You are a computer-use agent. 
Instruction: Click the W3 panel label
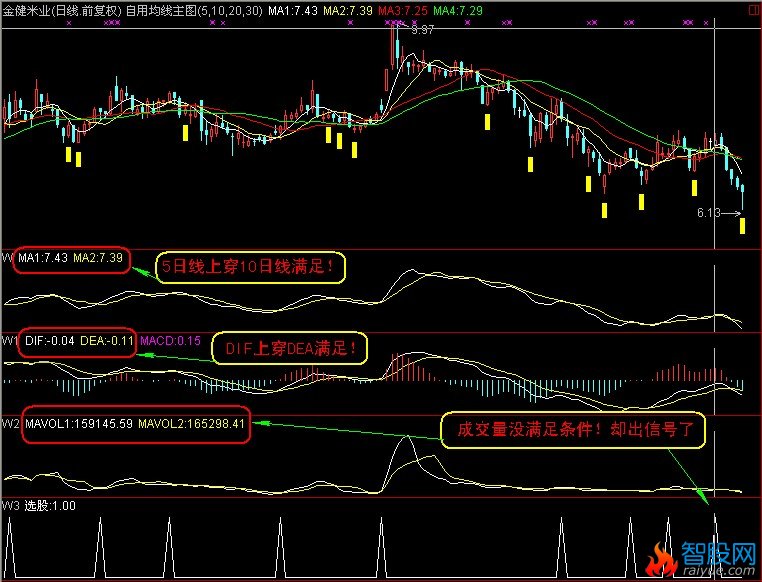point(10,506)
